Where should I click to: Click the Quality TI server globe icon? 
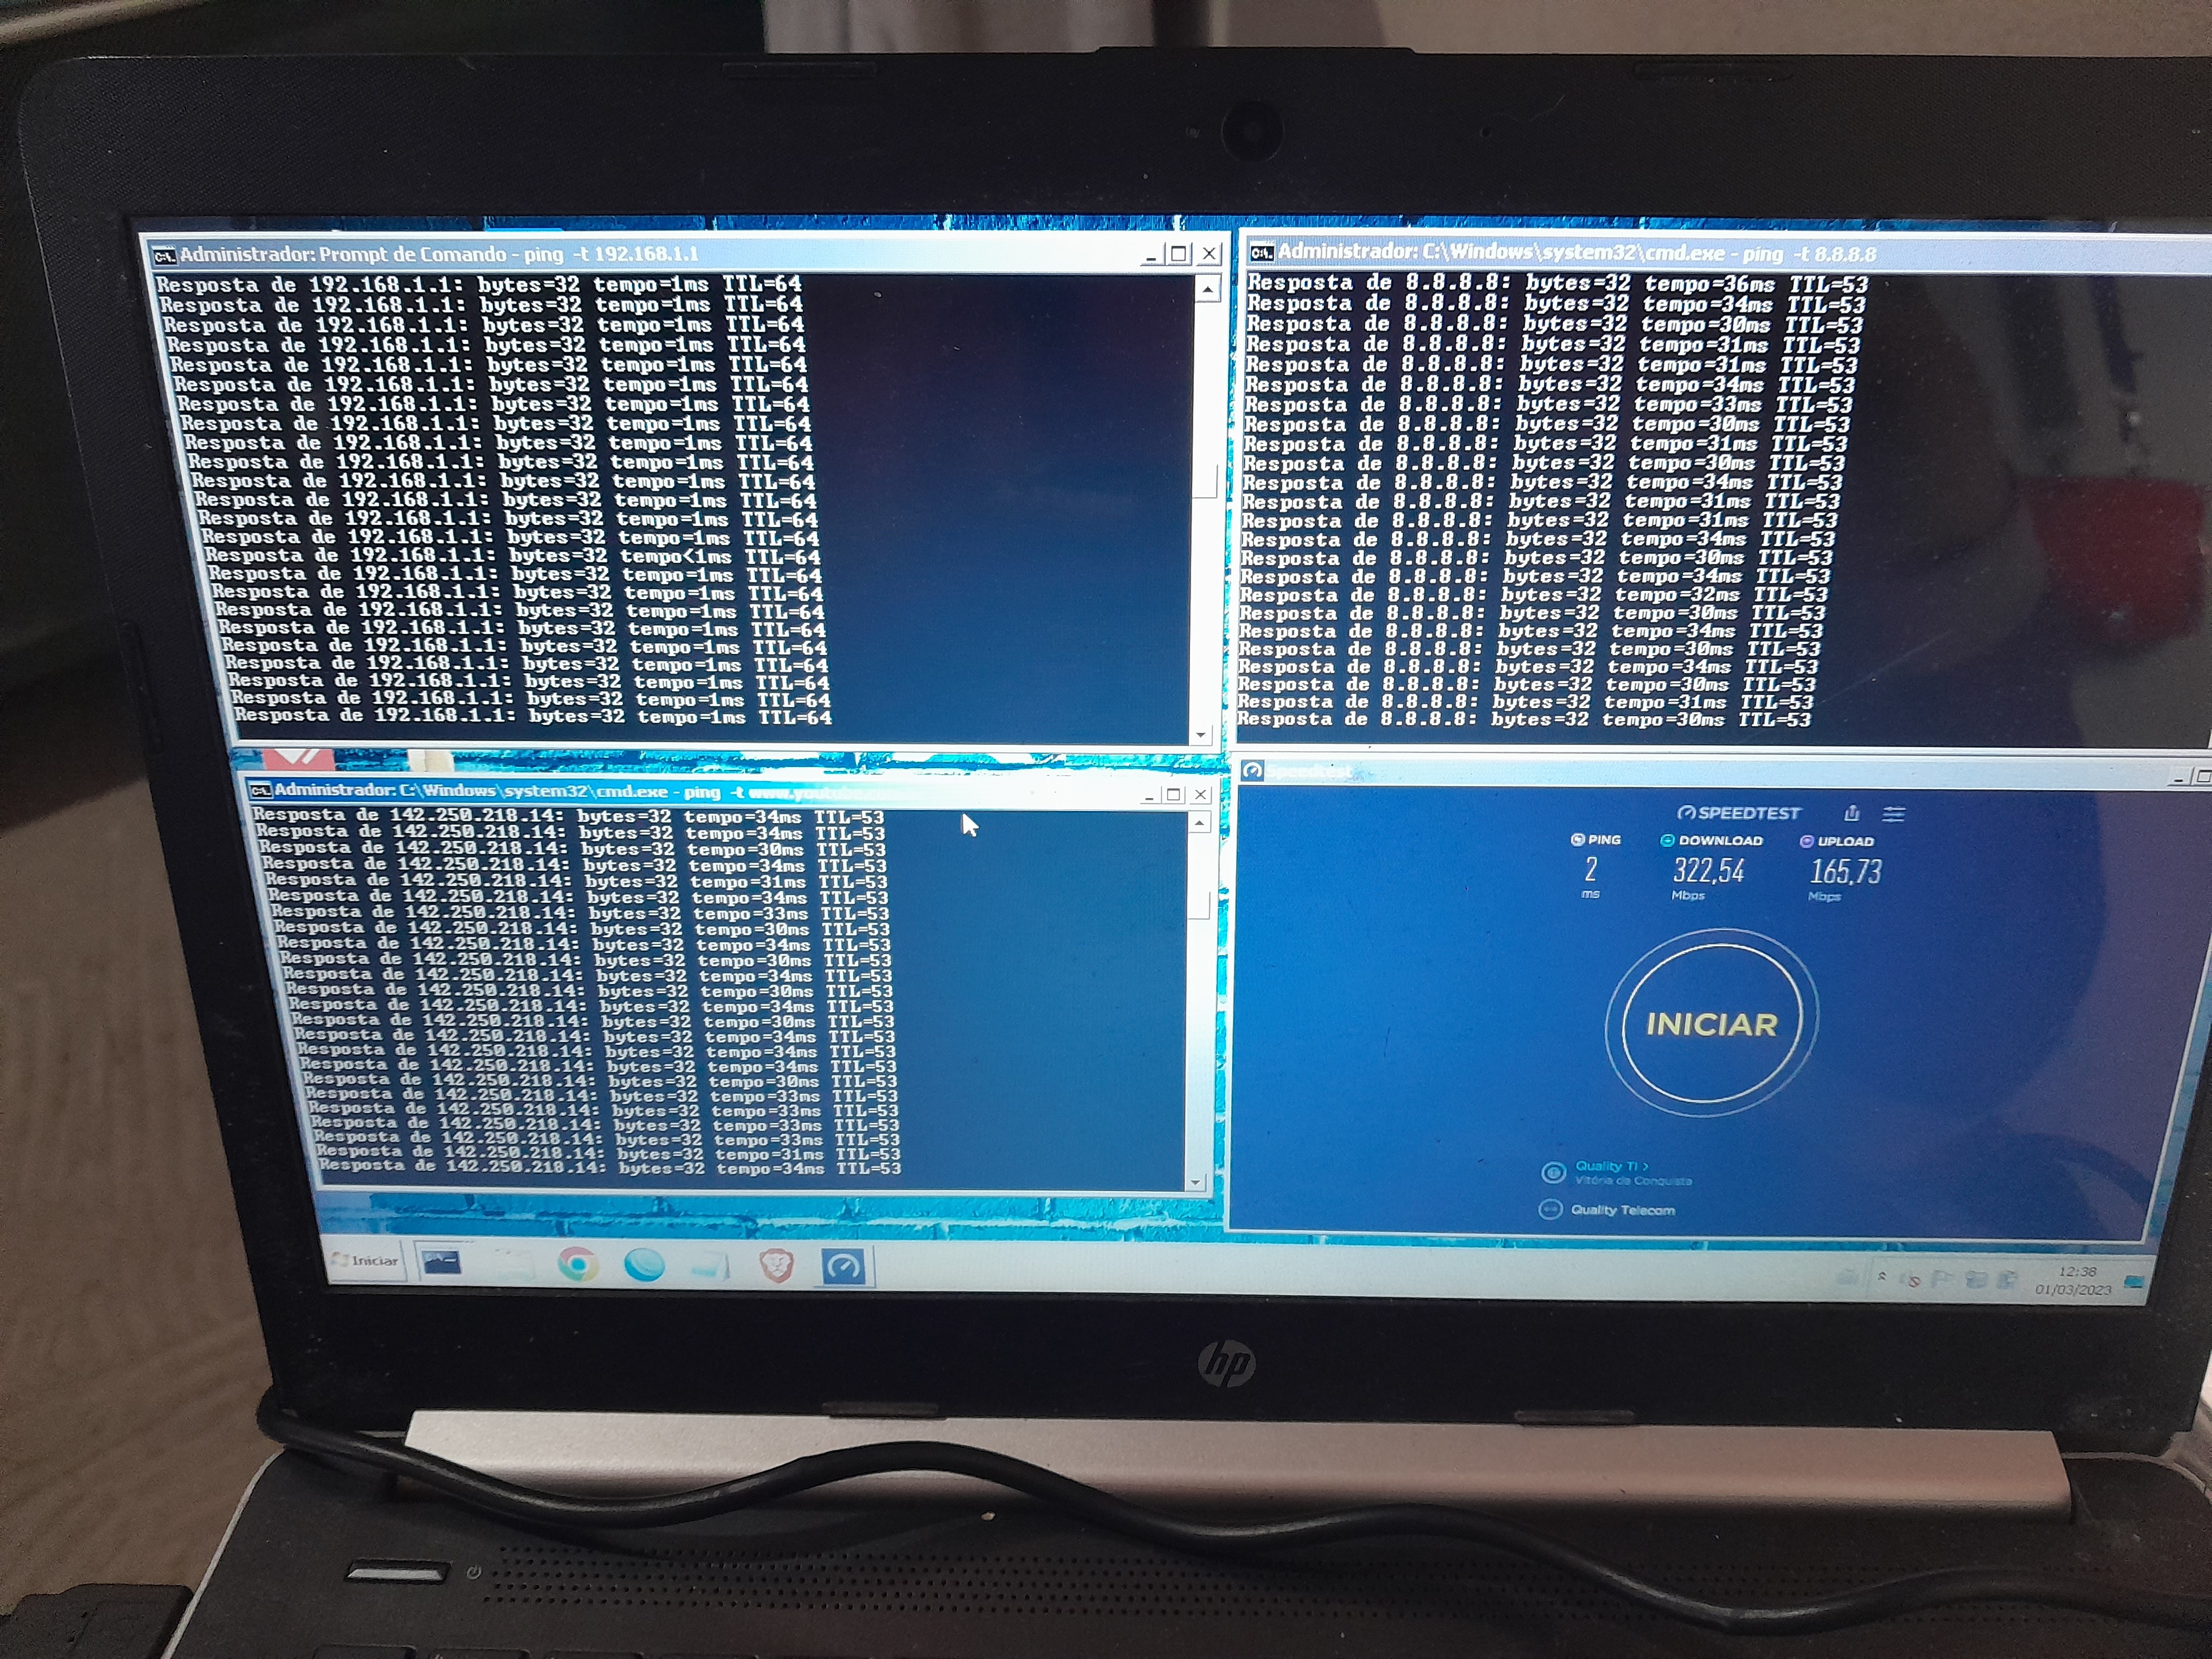point(1553,1172)
